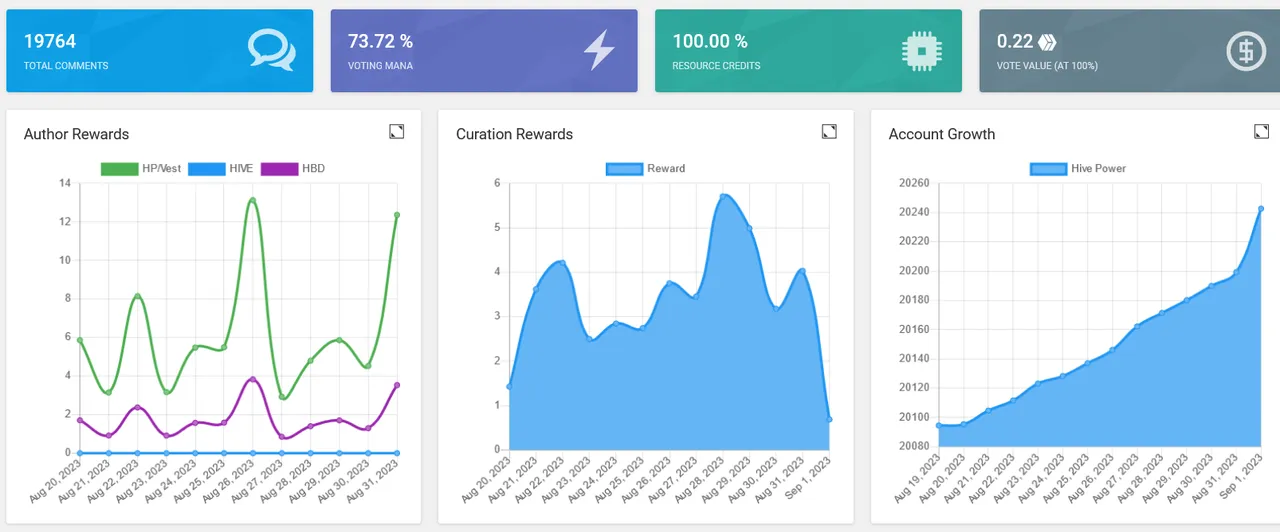The image size is (1280, 532).
Task: Click the Hive logo next to 0.22
Action: click(1047, 42)
